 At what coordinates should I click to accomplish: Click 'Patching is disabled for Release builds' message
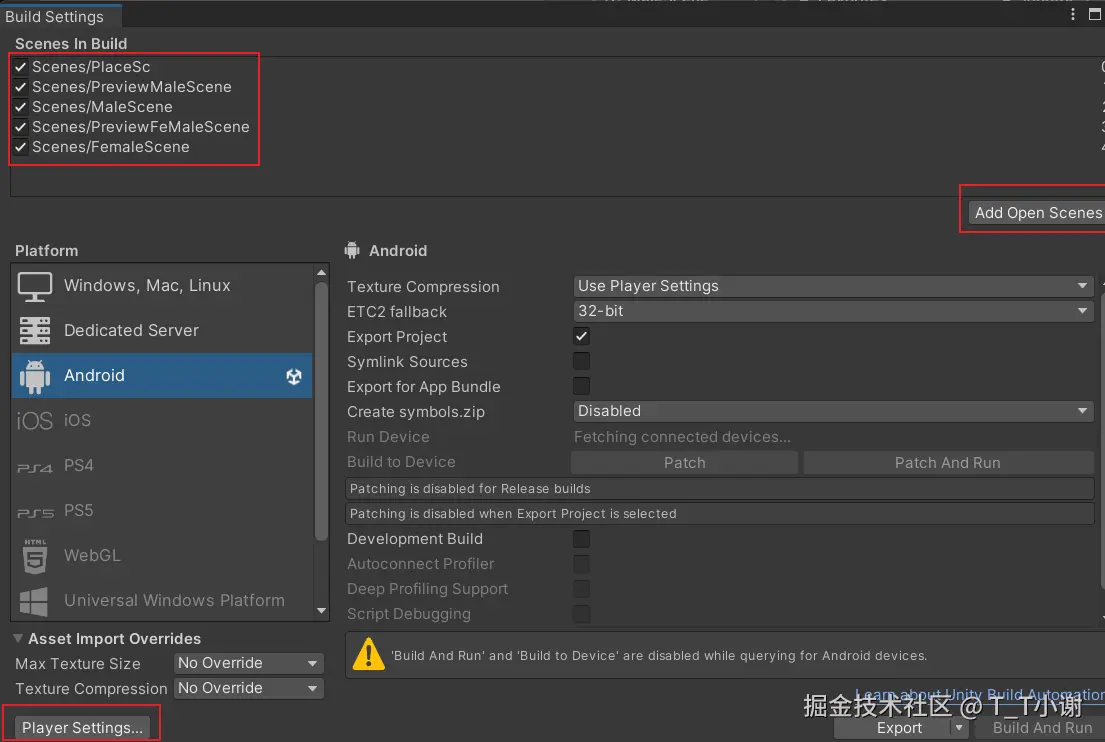click(x=720, y=488)
